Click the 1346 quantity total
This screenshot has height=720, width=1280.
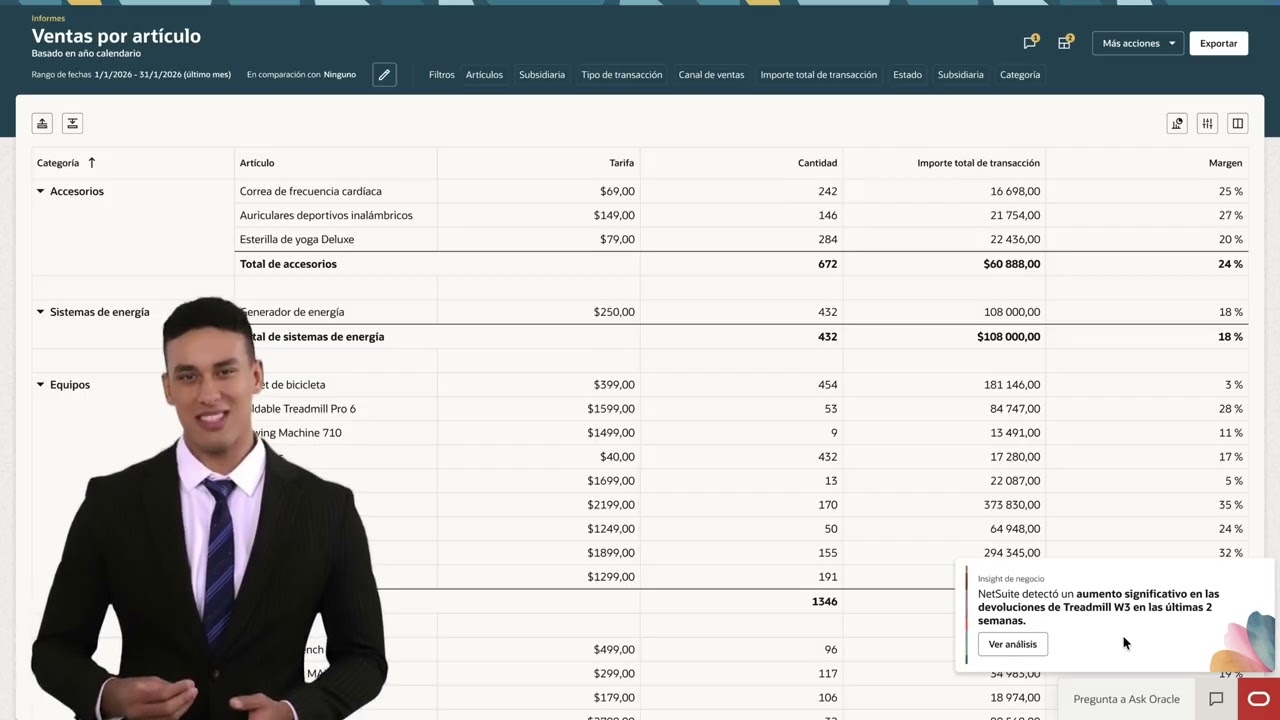coord(825,602)
